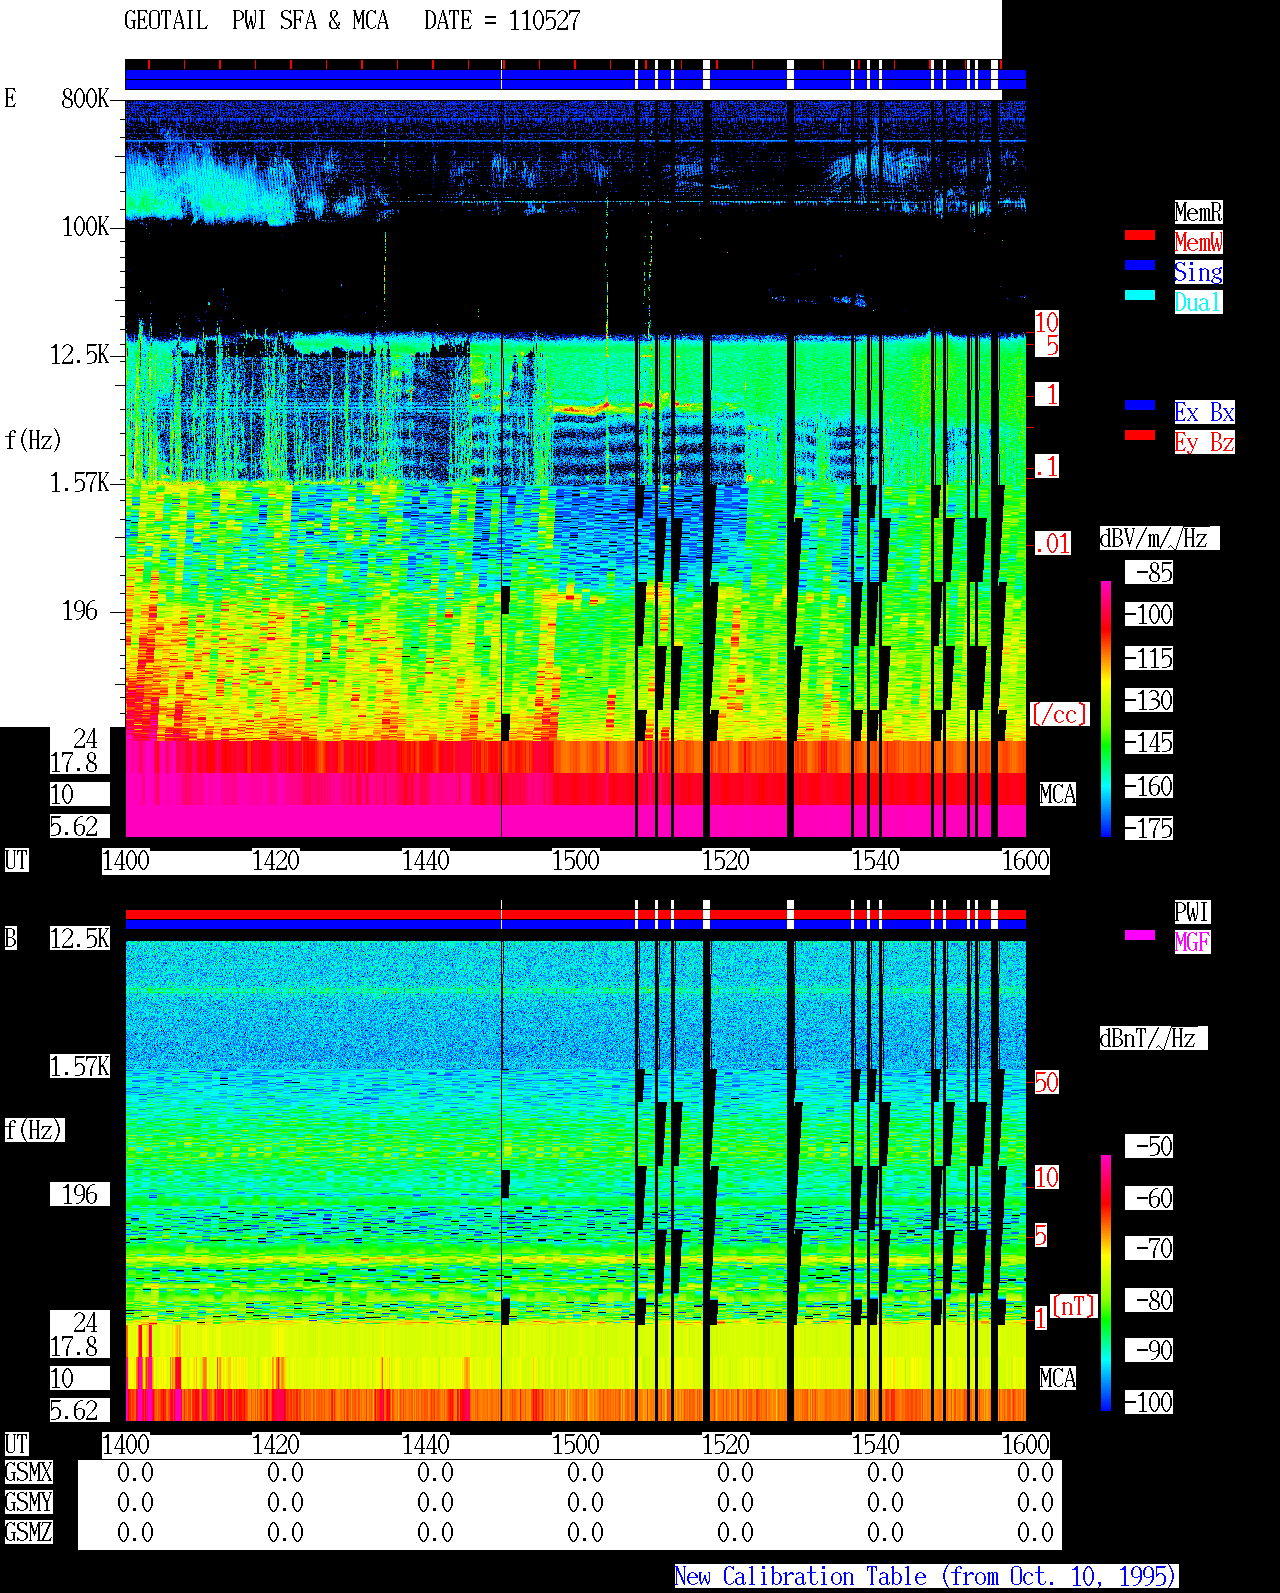Select the MGF legend label

1192,942
